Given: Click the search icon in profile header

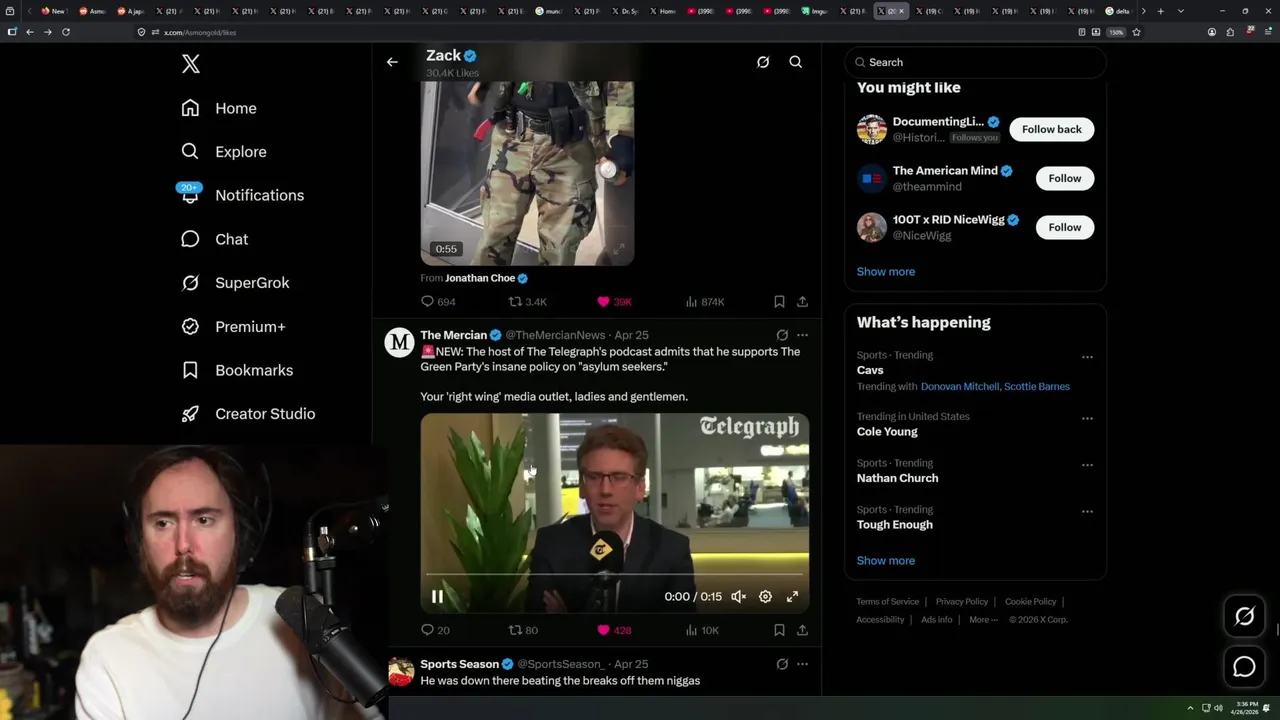Looking at the screenshot, I should (x=796, y=62).
